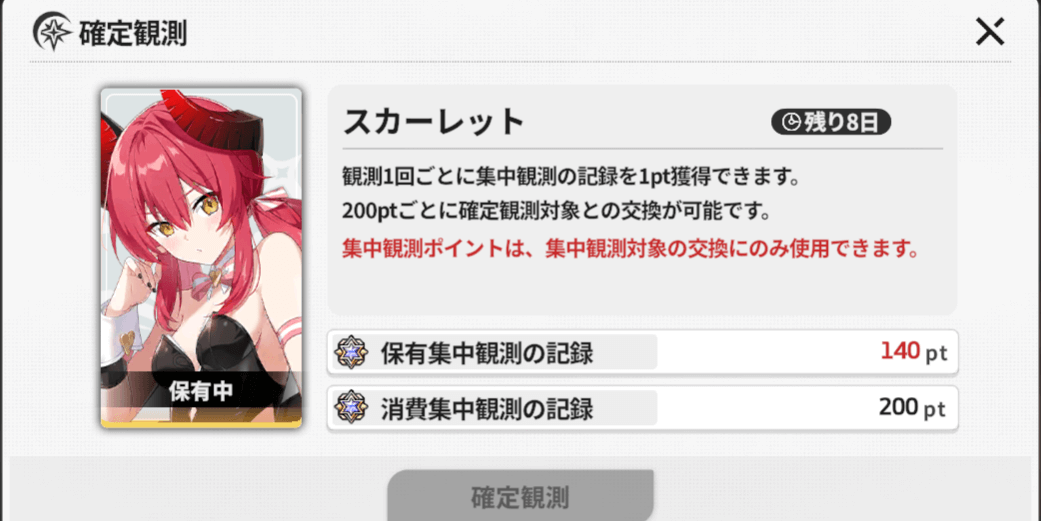Click the 確定観測 dialog title text
1041x521 pixels.
click(133, 33)
